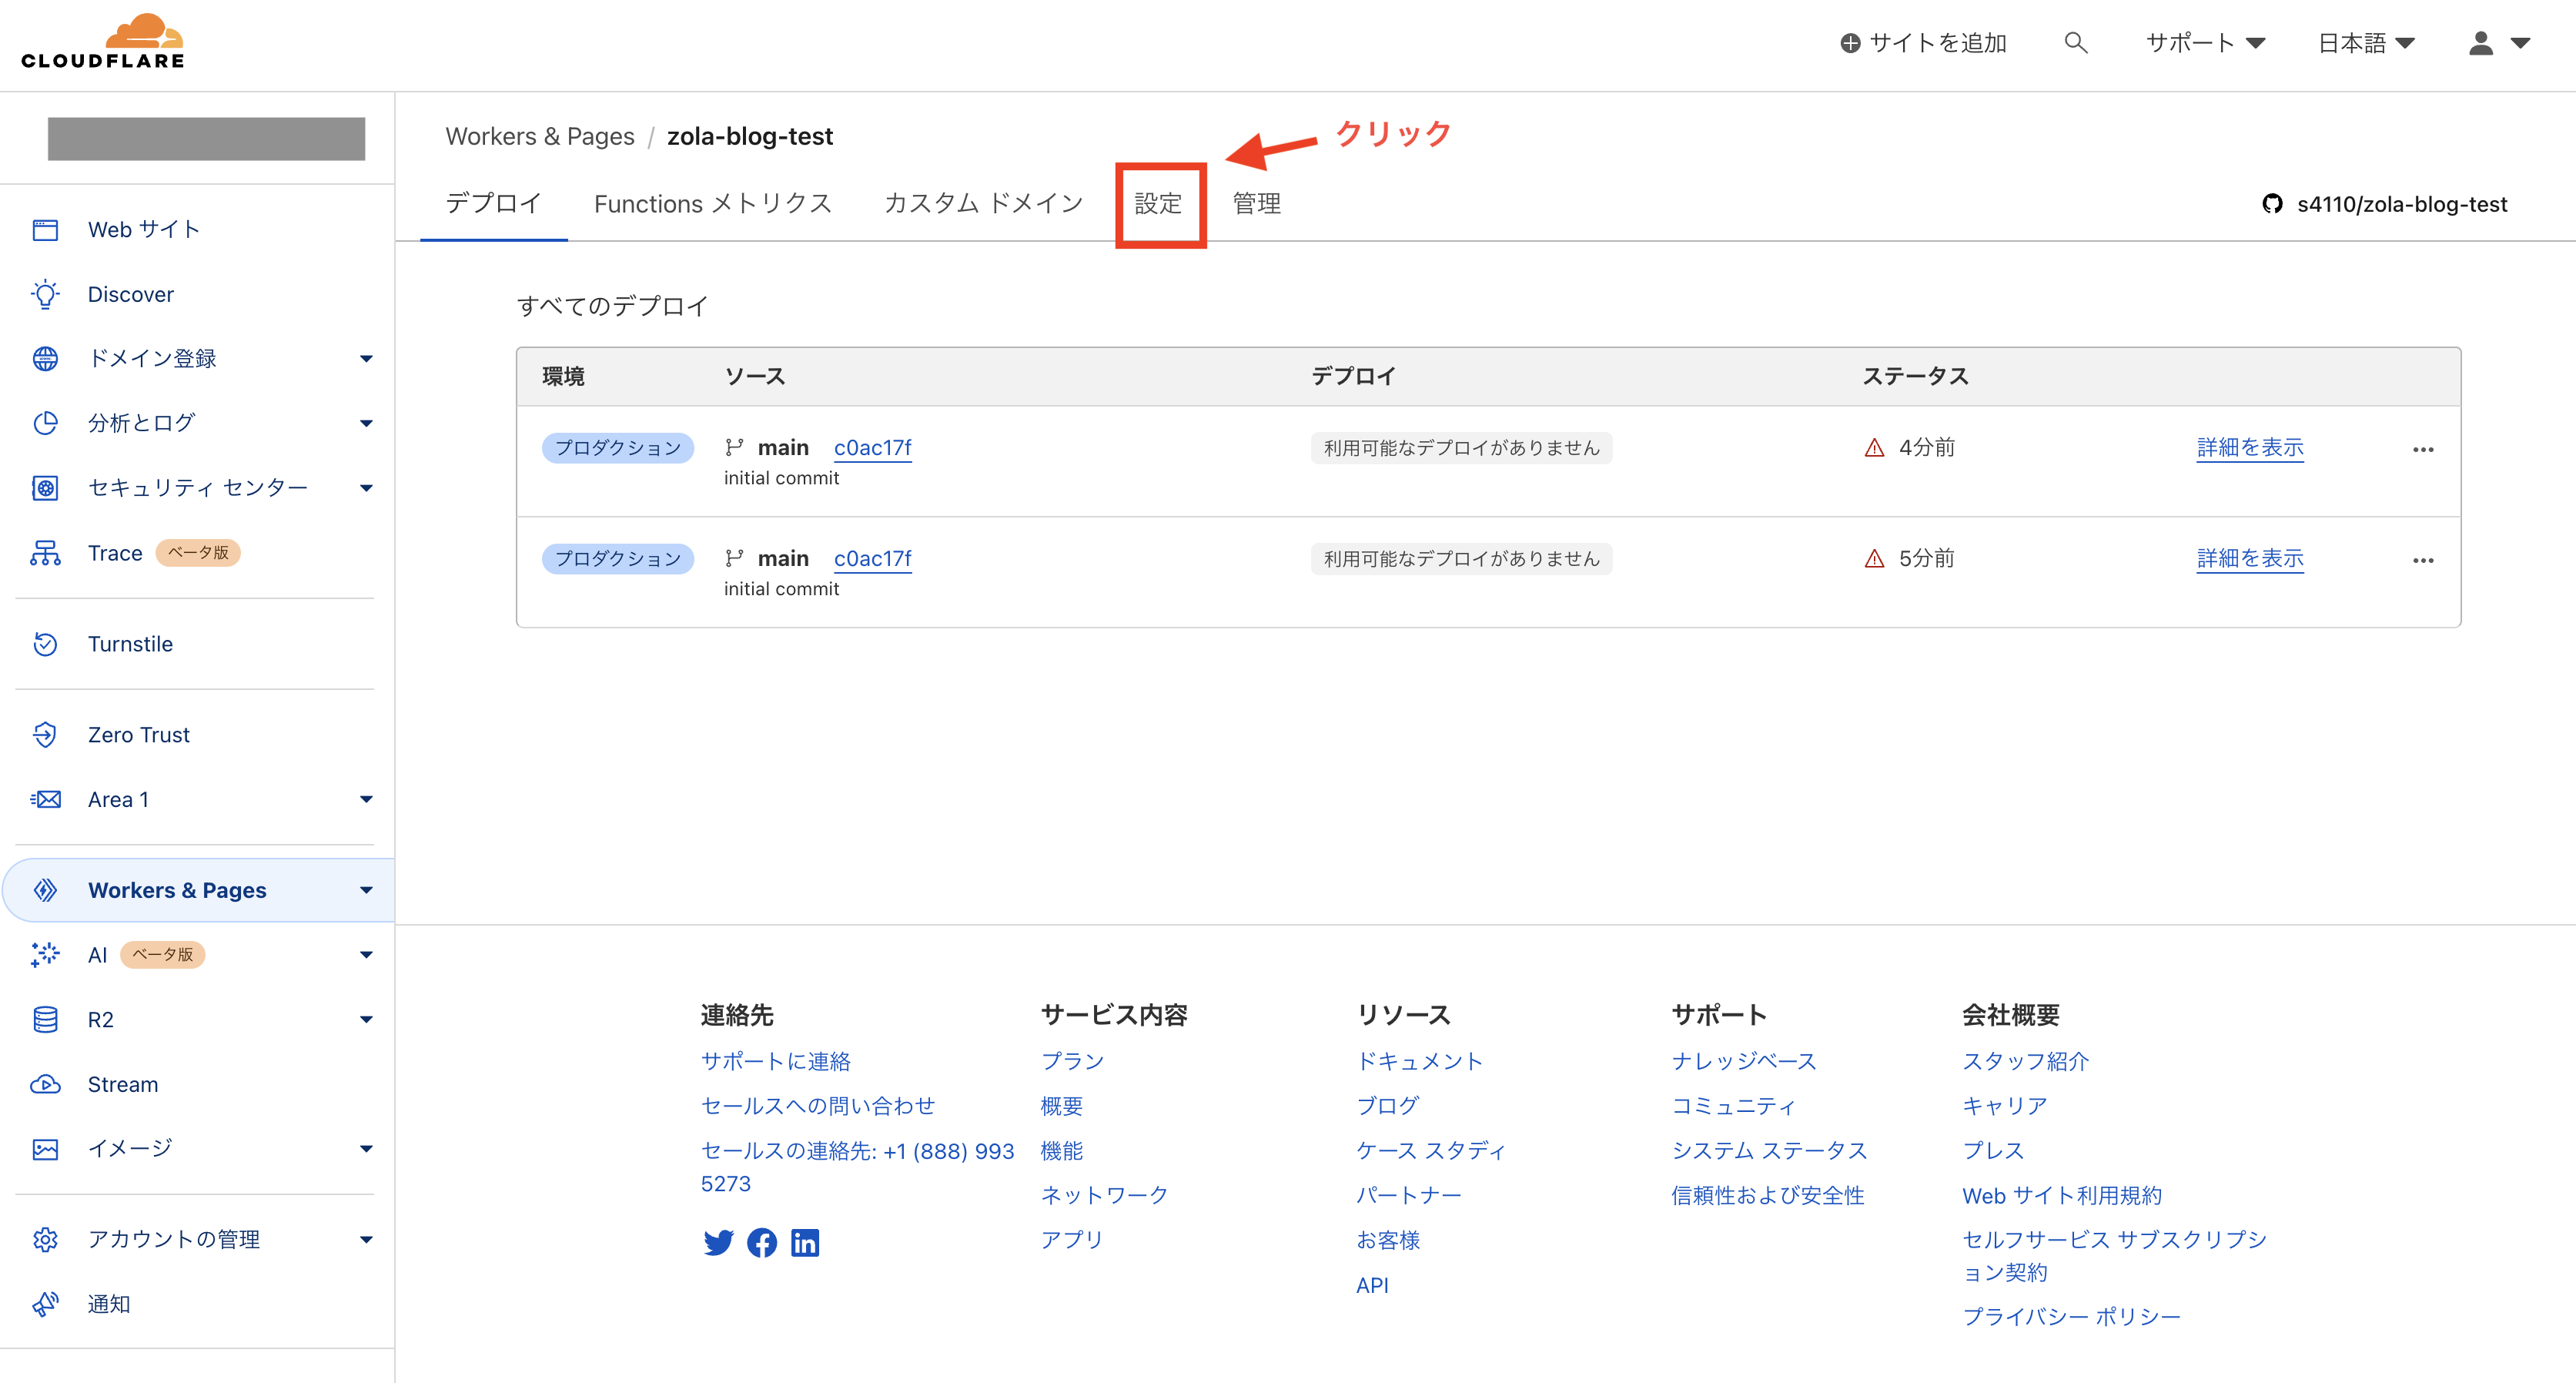Image resolution: width=2576 pixels, height=1383 pixels.
Task: Open the LinkedIn icon link
Action: coord(805,1242)
